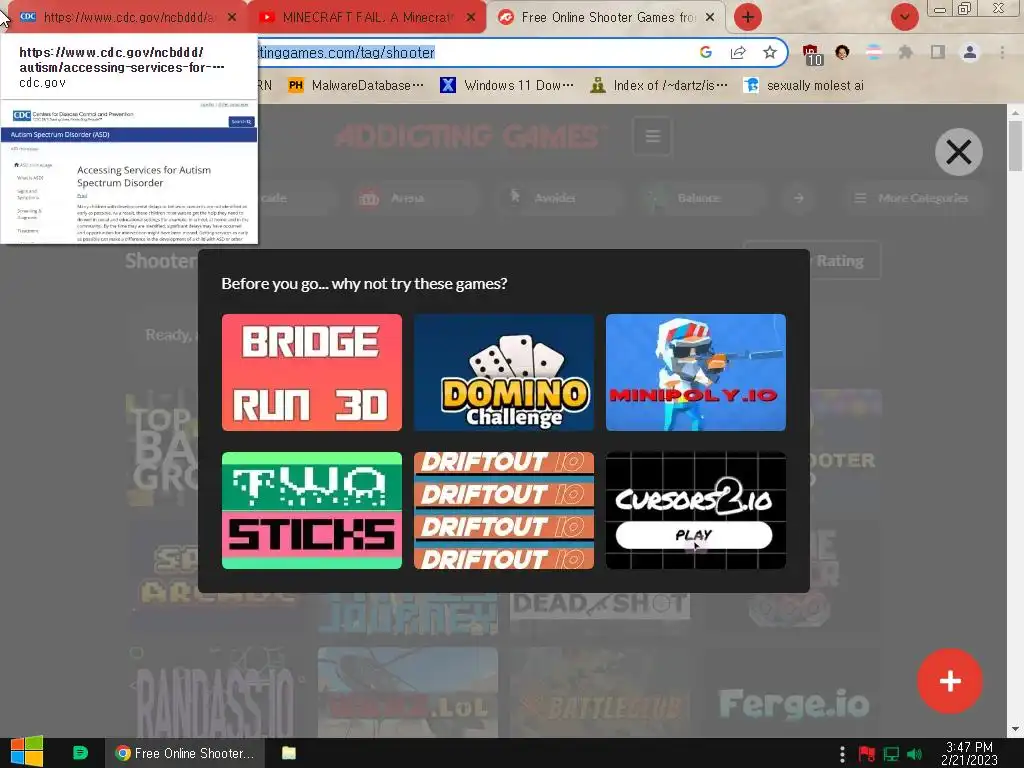The height and width of the screenshot is (768, 1024).
Task: Open the Ferge.io game thumbnail
Action: click(x=792, y=692)
